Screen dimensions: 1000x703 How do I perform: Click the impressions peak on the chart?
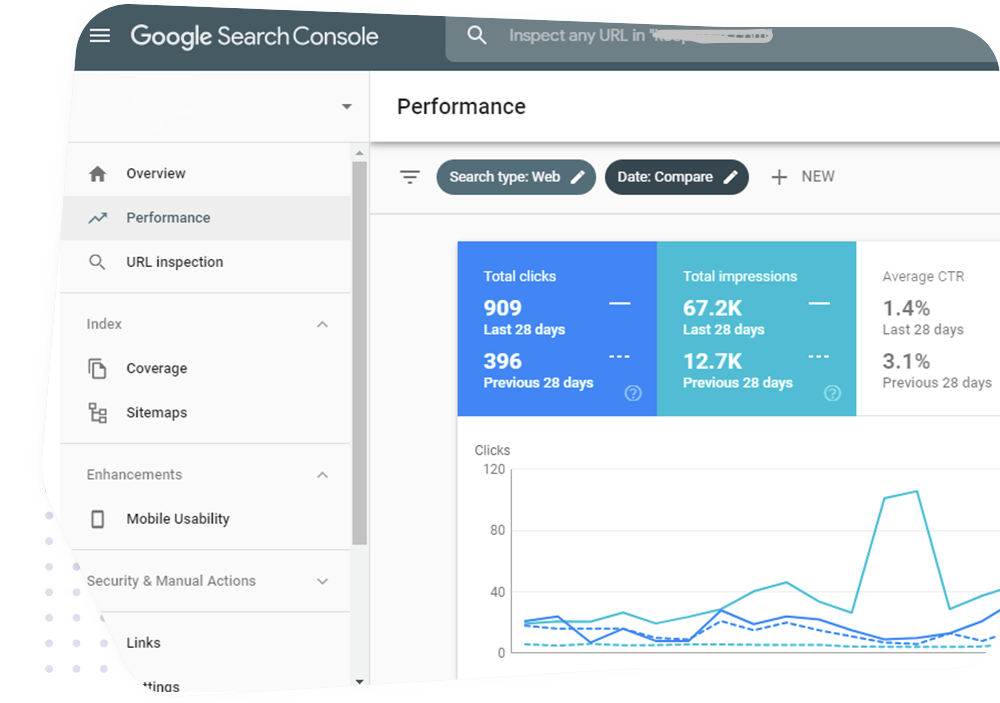916,491
